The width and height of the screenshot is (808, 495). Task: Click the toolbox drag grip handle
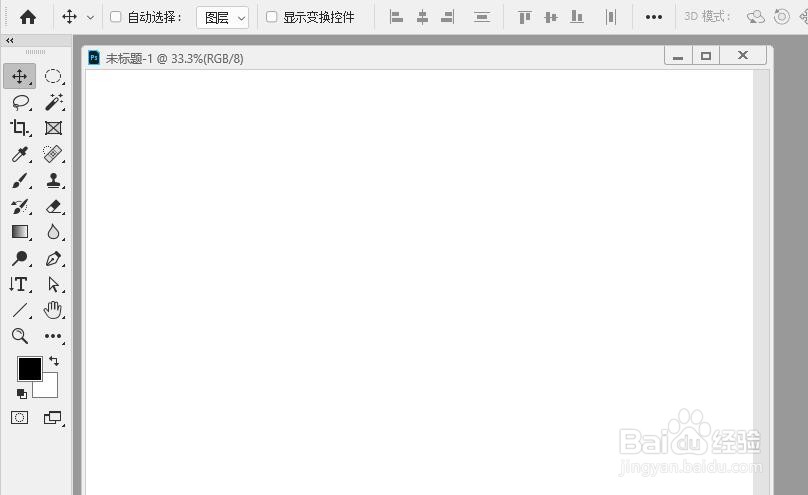pyautogui.click(x=36, y=52)
